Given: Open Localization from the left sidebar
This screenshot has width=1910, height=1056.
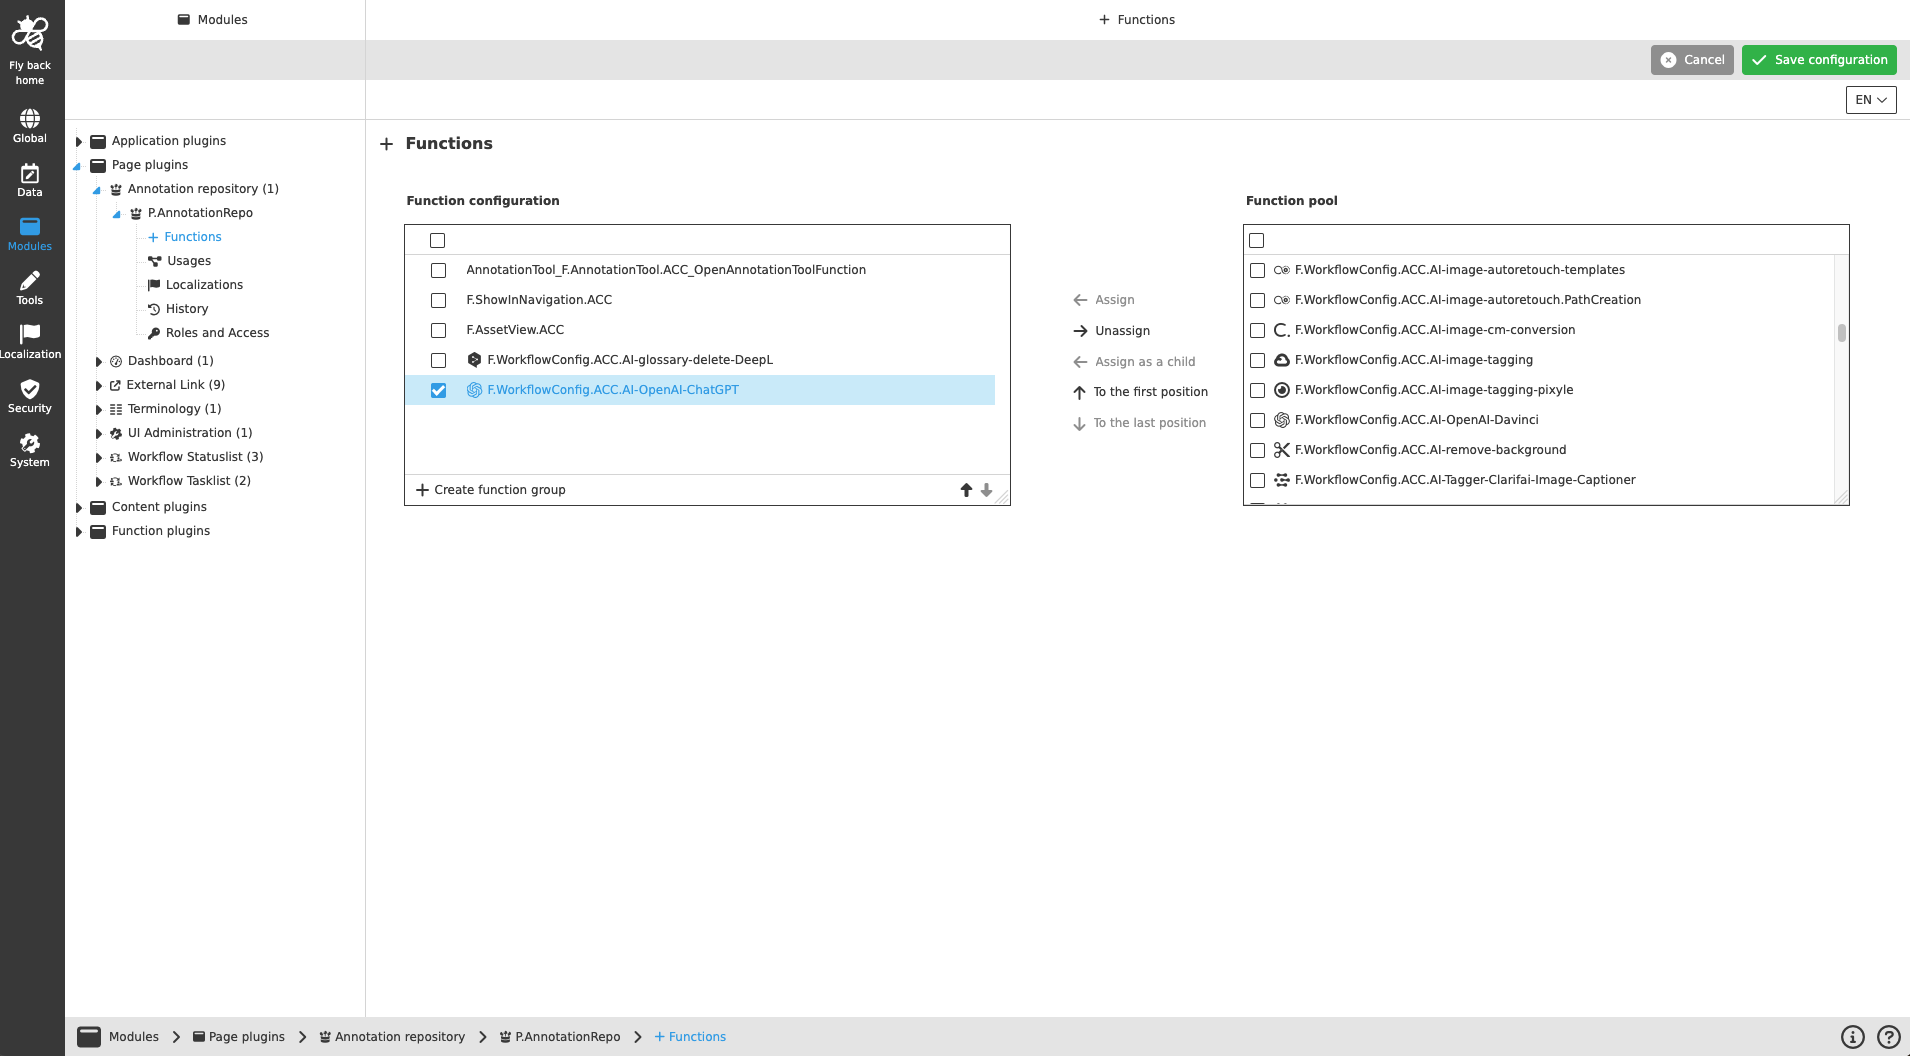Looking at the screenshot, I should pyautogui.click(x=30, y=340).
